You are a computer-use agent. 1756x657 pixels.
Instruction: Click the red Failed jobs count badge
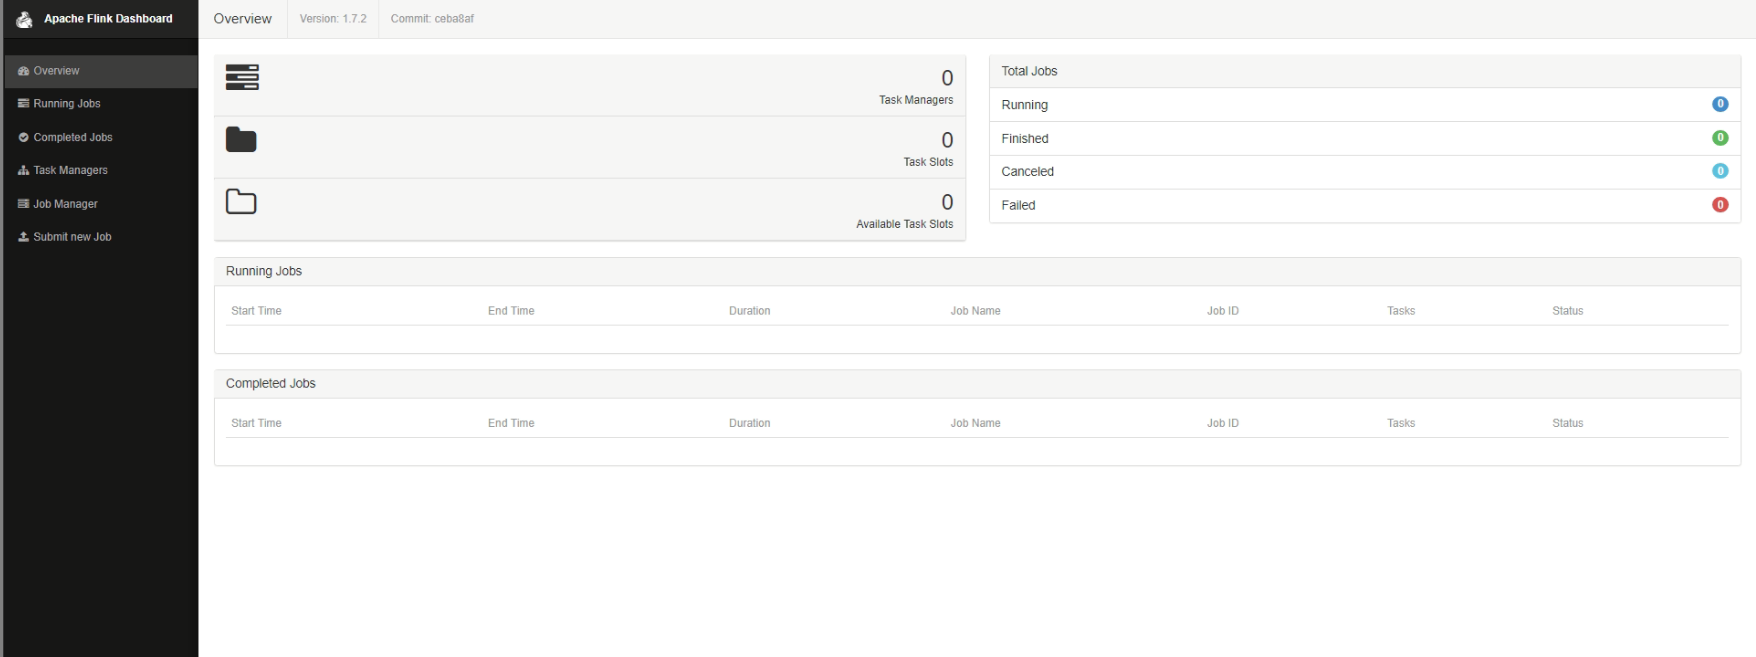pos(1720,205)
